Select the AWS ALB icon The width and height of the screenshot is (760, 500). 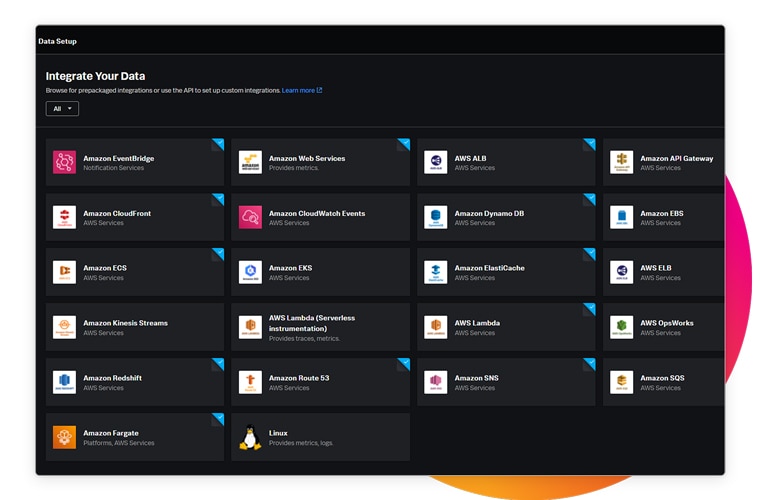tap(436, 162)
